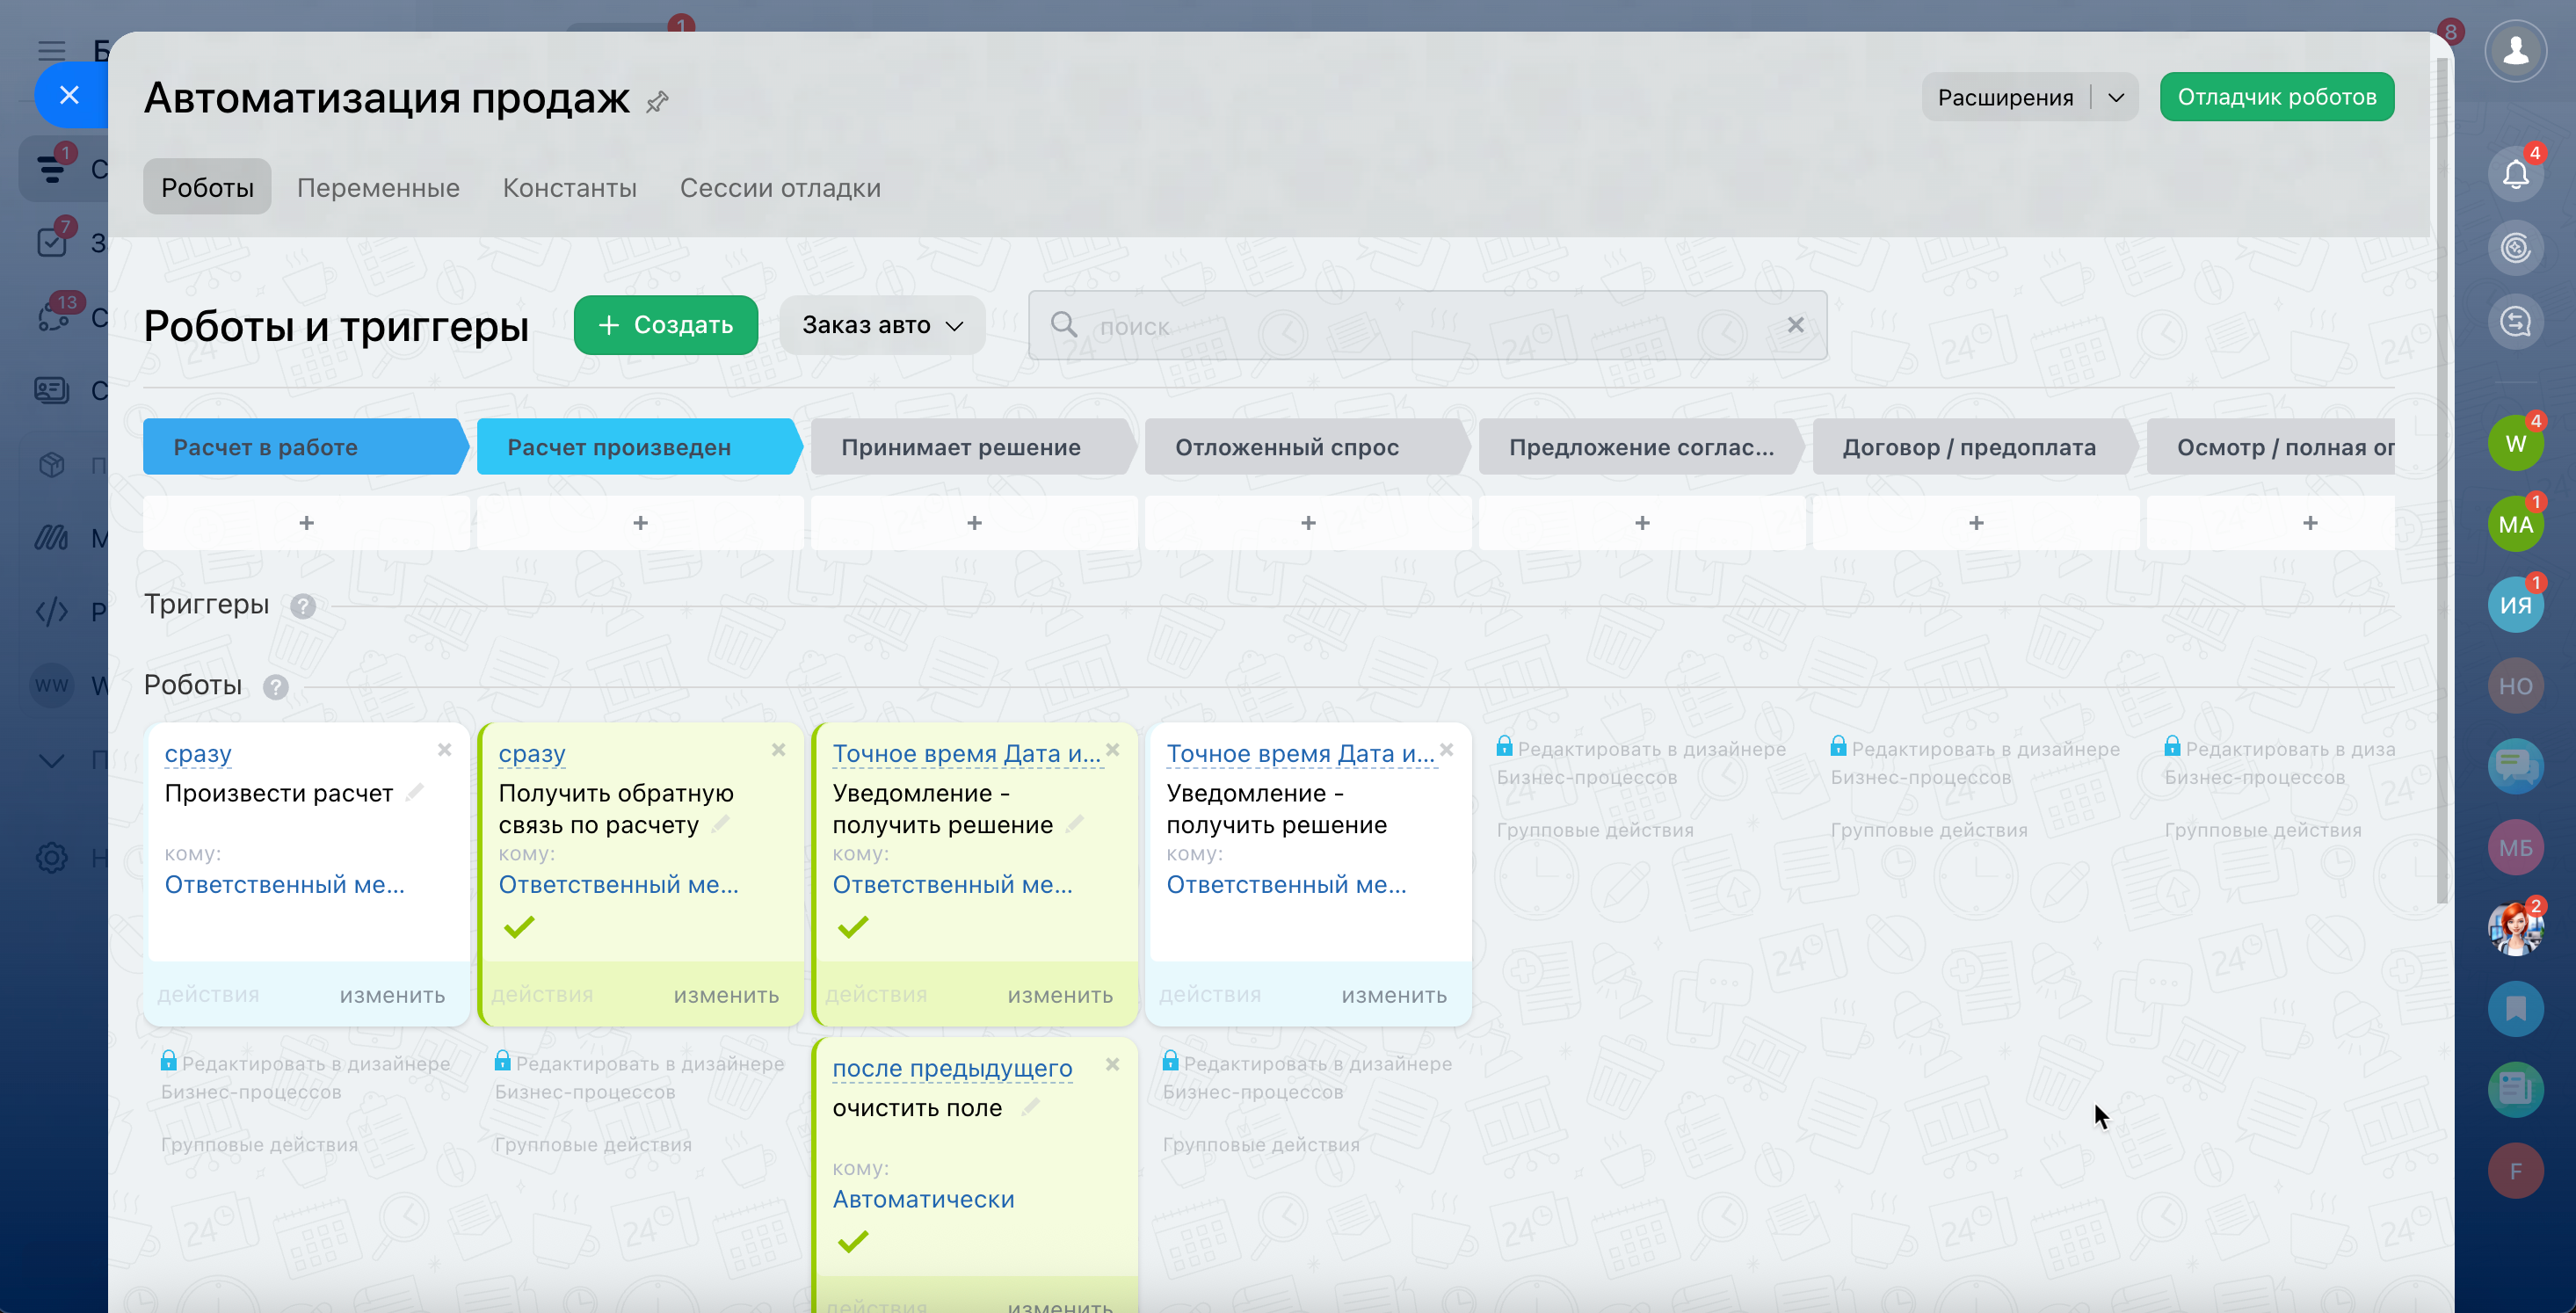Select the Расчет произведен stage
The width and height of the screenshot is (2576, 1313).
pos(639,447)
